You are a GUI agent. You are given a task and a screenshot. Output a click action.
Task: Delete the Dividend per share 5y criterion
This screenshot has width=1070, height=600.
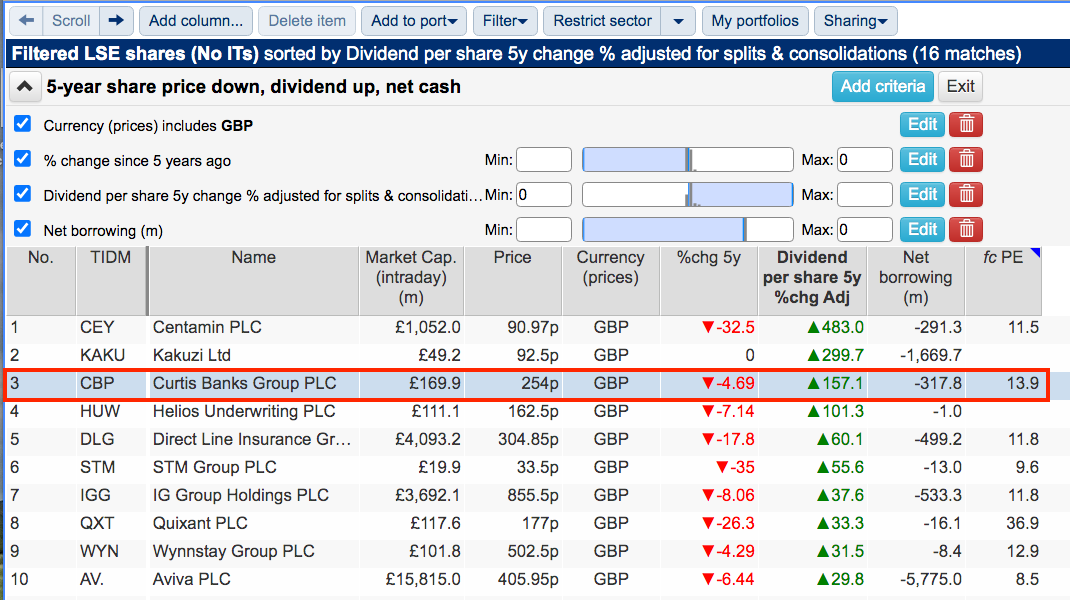[966, 195]
